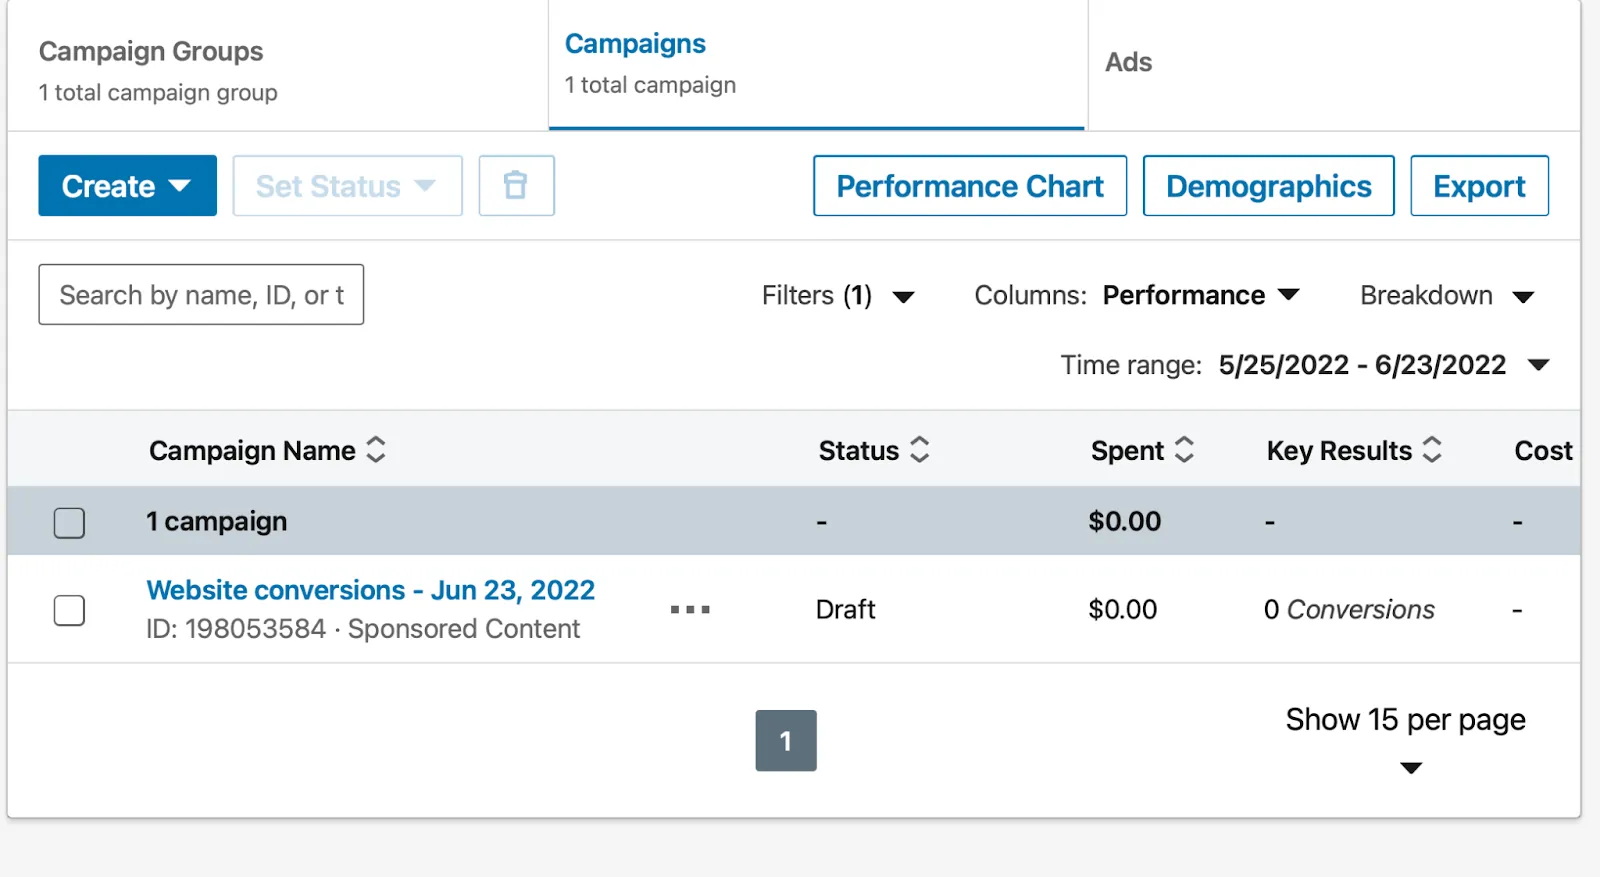Open the Columns Performance dropdown

point(1200,296)
